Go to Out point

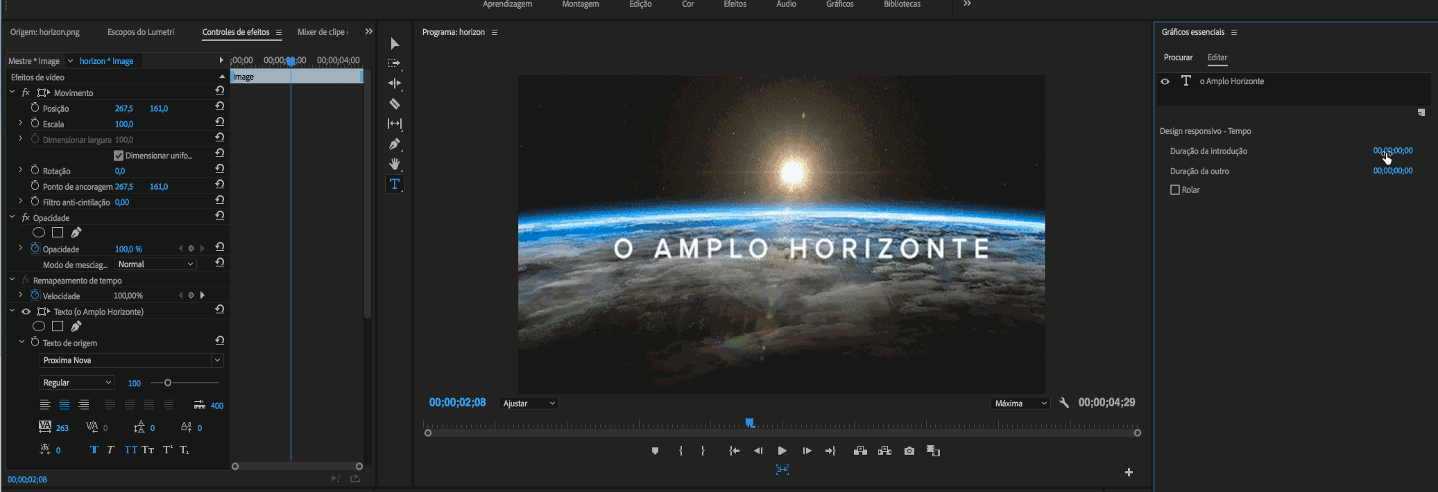(x=830, y=451)
